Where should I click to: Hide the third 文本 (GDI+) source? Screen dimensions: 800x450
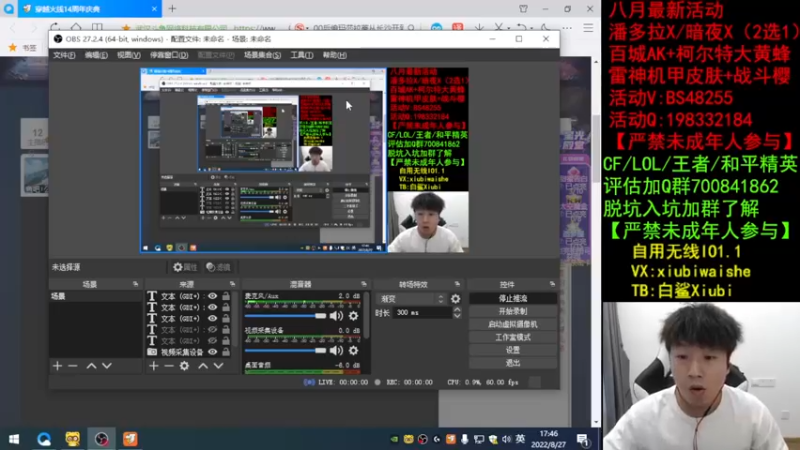tap(212, 318)
